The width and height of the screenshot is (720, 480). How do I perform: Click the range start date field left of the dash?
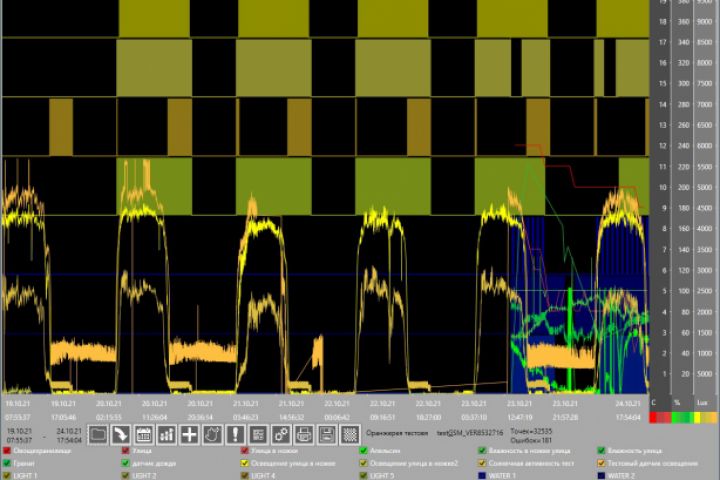pyautogui.click(x=19, y=435)
